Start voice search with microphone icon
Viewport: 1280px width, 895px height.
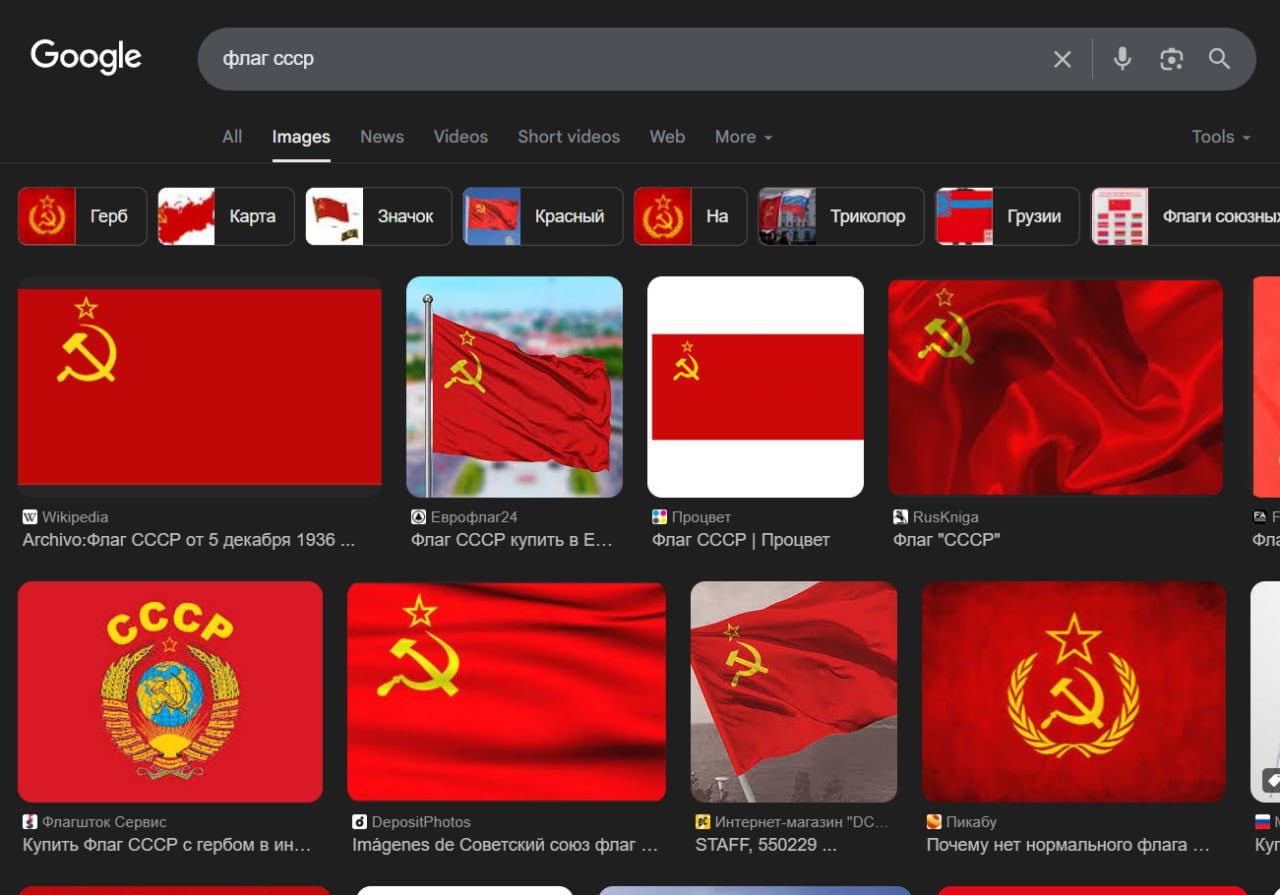[x=1122, y=59]
